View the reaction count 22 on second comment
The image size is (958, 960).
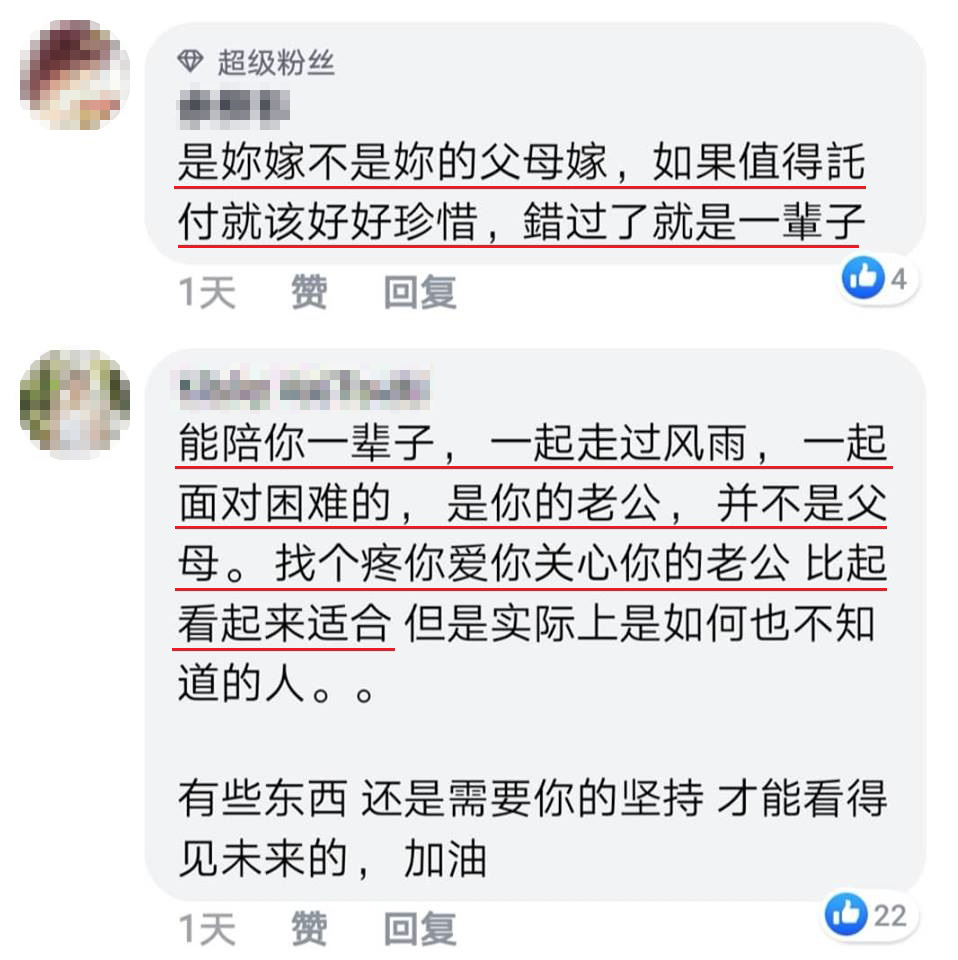coord(890,916)
